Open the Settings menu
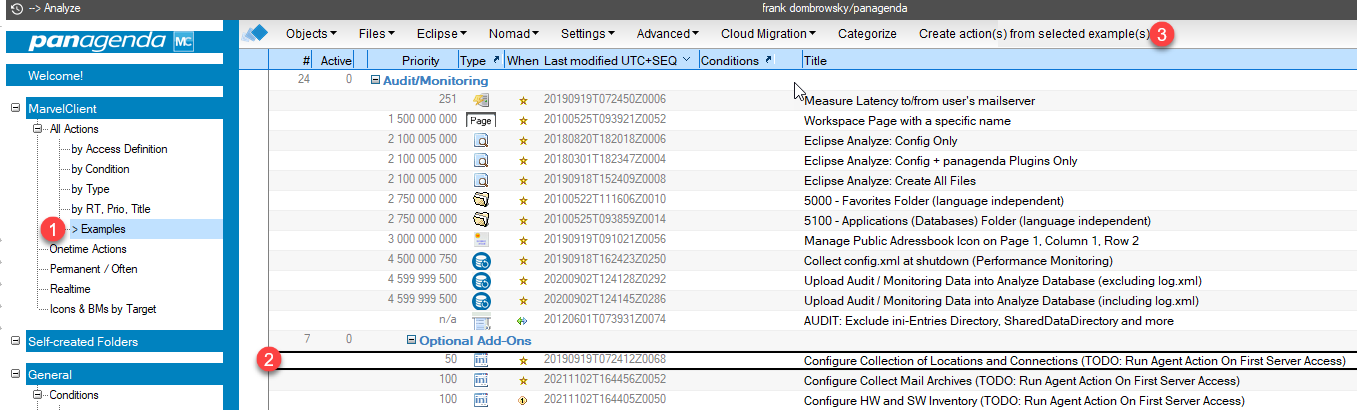The width and height of the screenshot is (1357, 410). coord(587,34)
